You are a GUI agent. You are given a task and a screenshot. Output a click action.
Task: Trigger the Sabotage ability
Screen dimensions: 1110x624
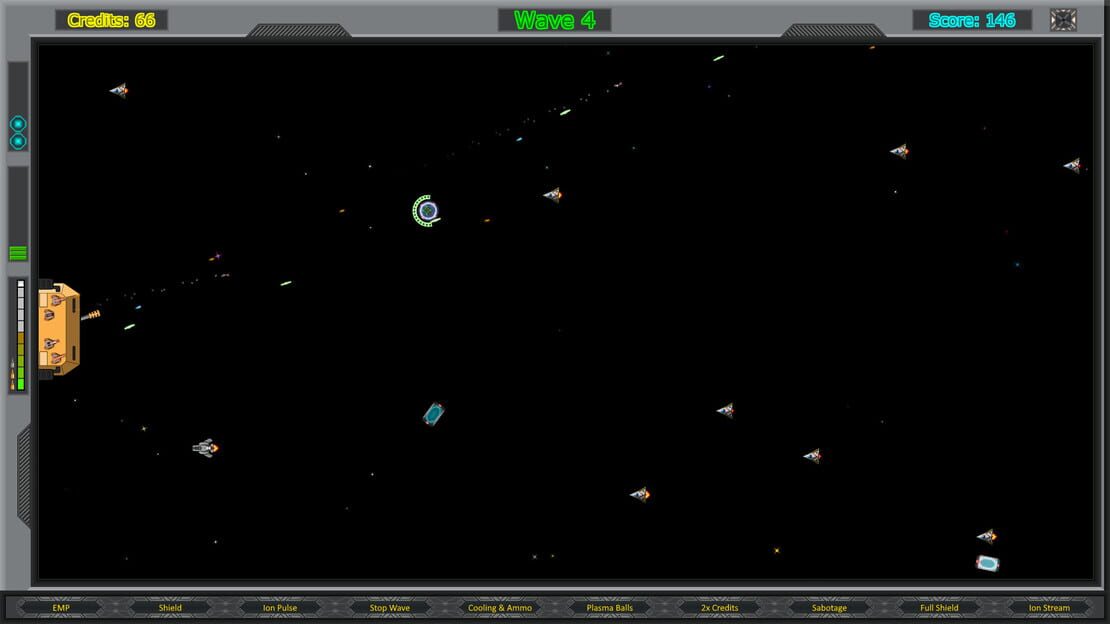coord(829,608)
